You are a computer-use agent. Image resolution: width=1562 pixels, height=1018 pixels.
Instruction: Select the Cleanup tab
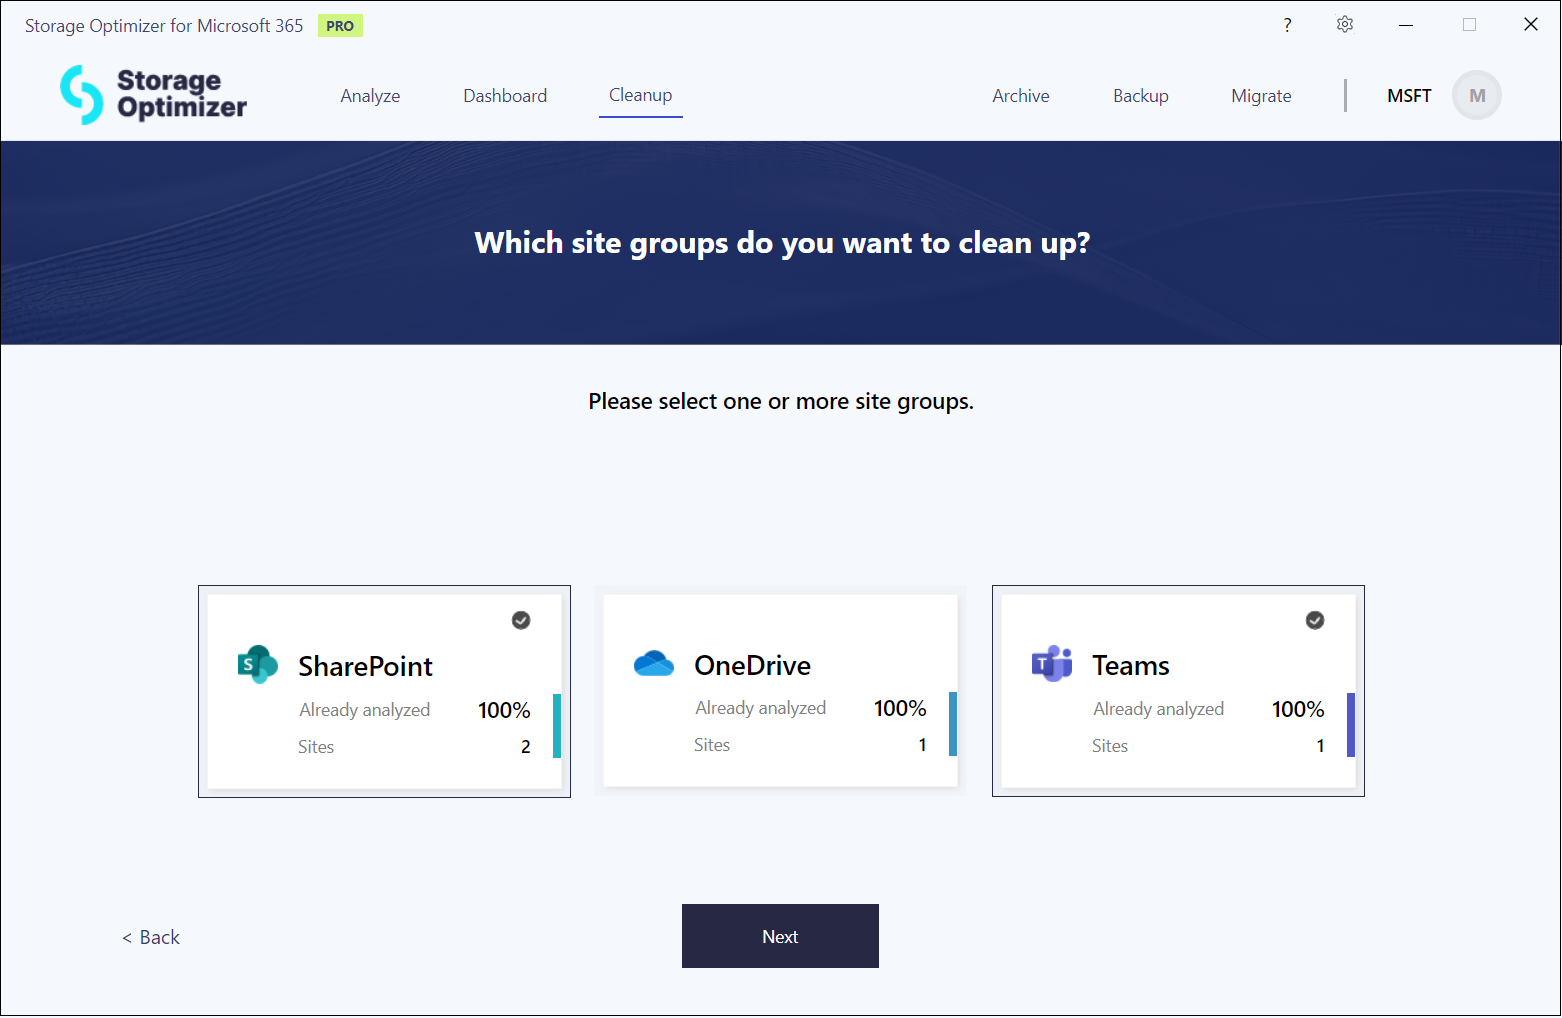(x=641, y=95)
